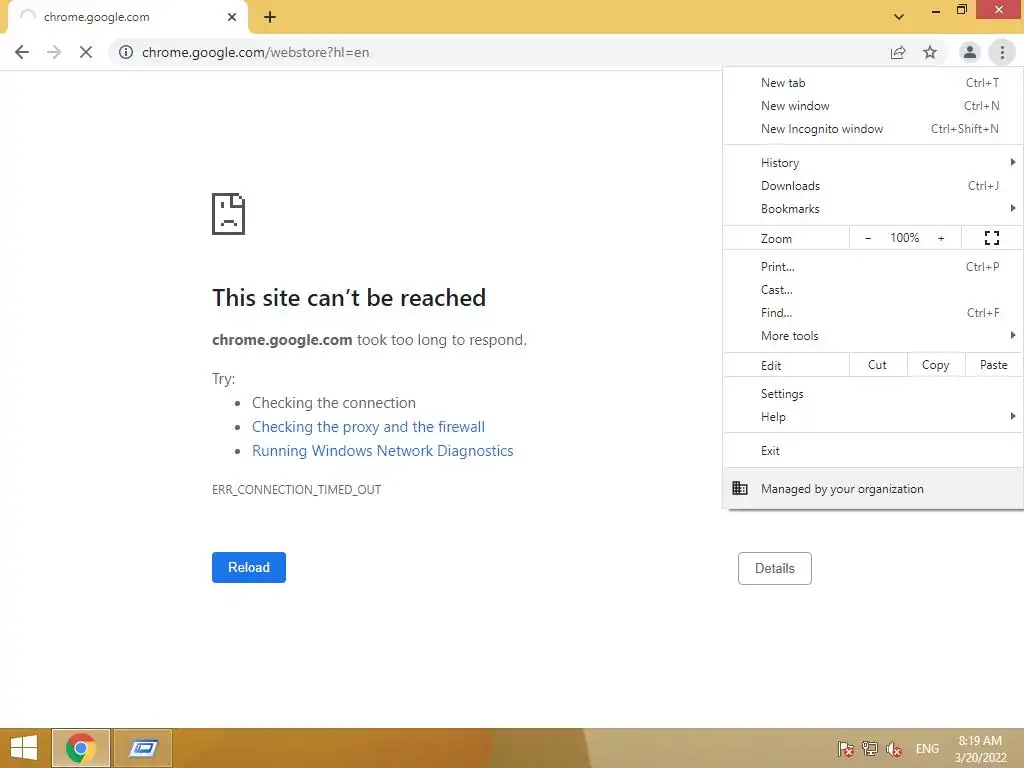
Task: Click the Details button
Action: [775, 568]
